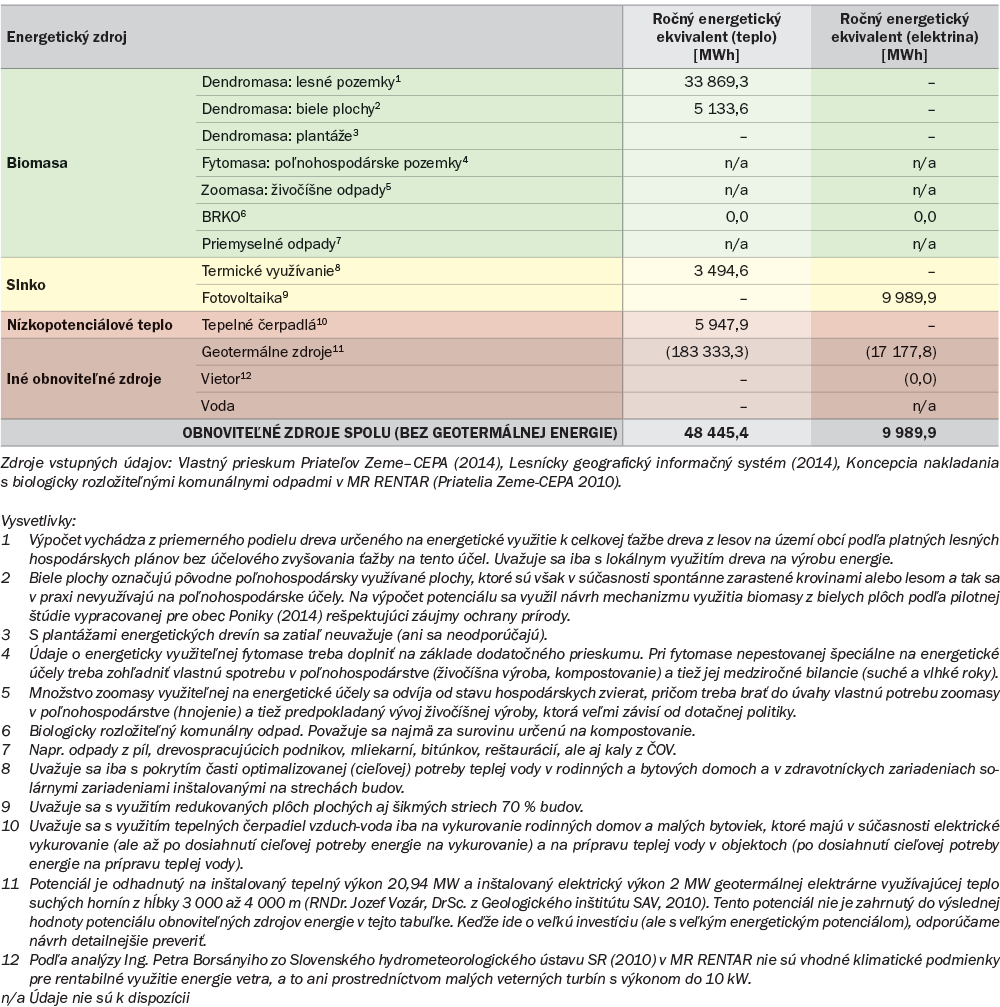Image resolution: width=1000 pixels, height=1007 pixels.
Task: Select 'Dendromasa: lesné pozemky' row label
Action: point(301,82)
